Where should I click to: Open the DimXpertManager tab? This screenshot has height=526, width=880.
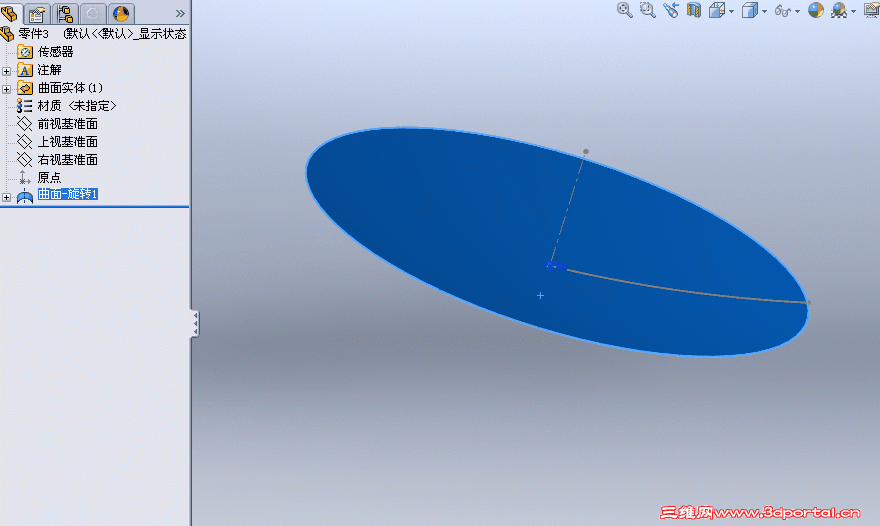pyautogui.click(x=93, y=13)
